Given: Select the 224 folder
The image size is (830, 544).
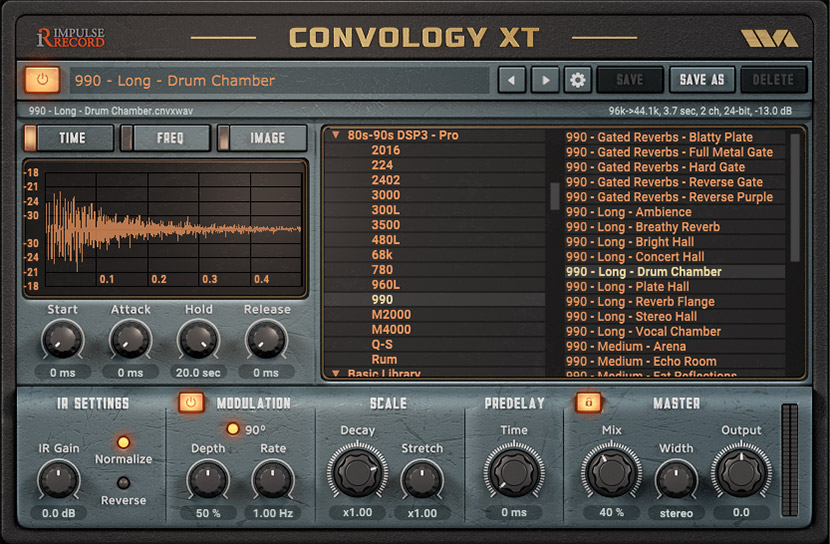Looking at the screenshot, I should [382, 165].
